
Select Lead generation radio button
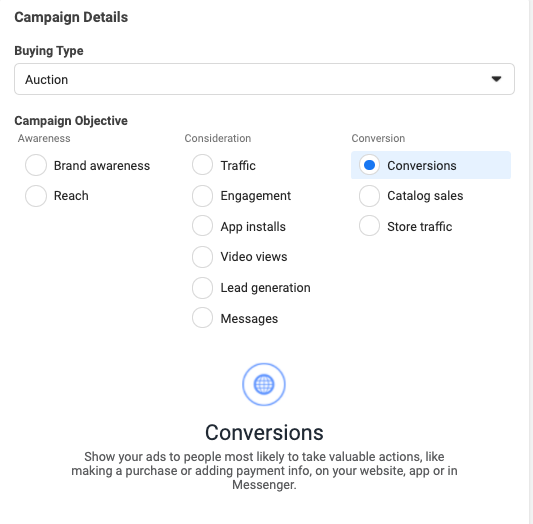point(202,287)
